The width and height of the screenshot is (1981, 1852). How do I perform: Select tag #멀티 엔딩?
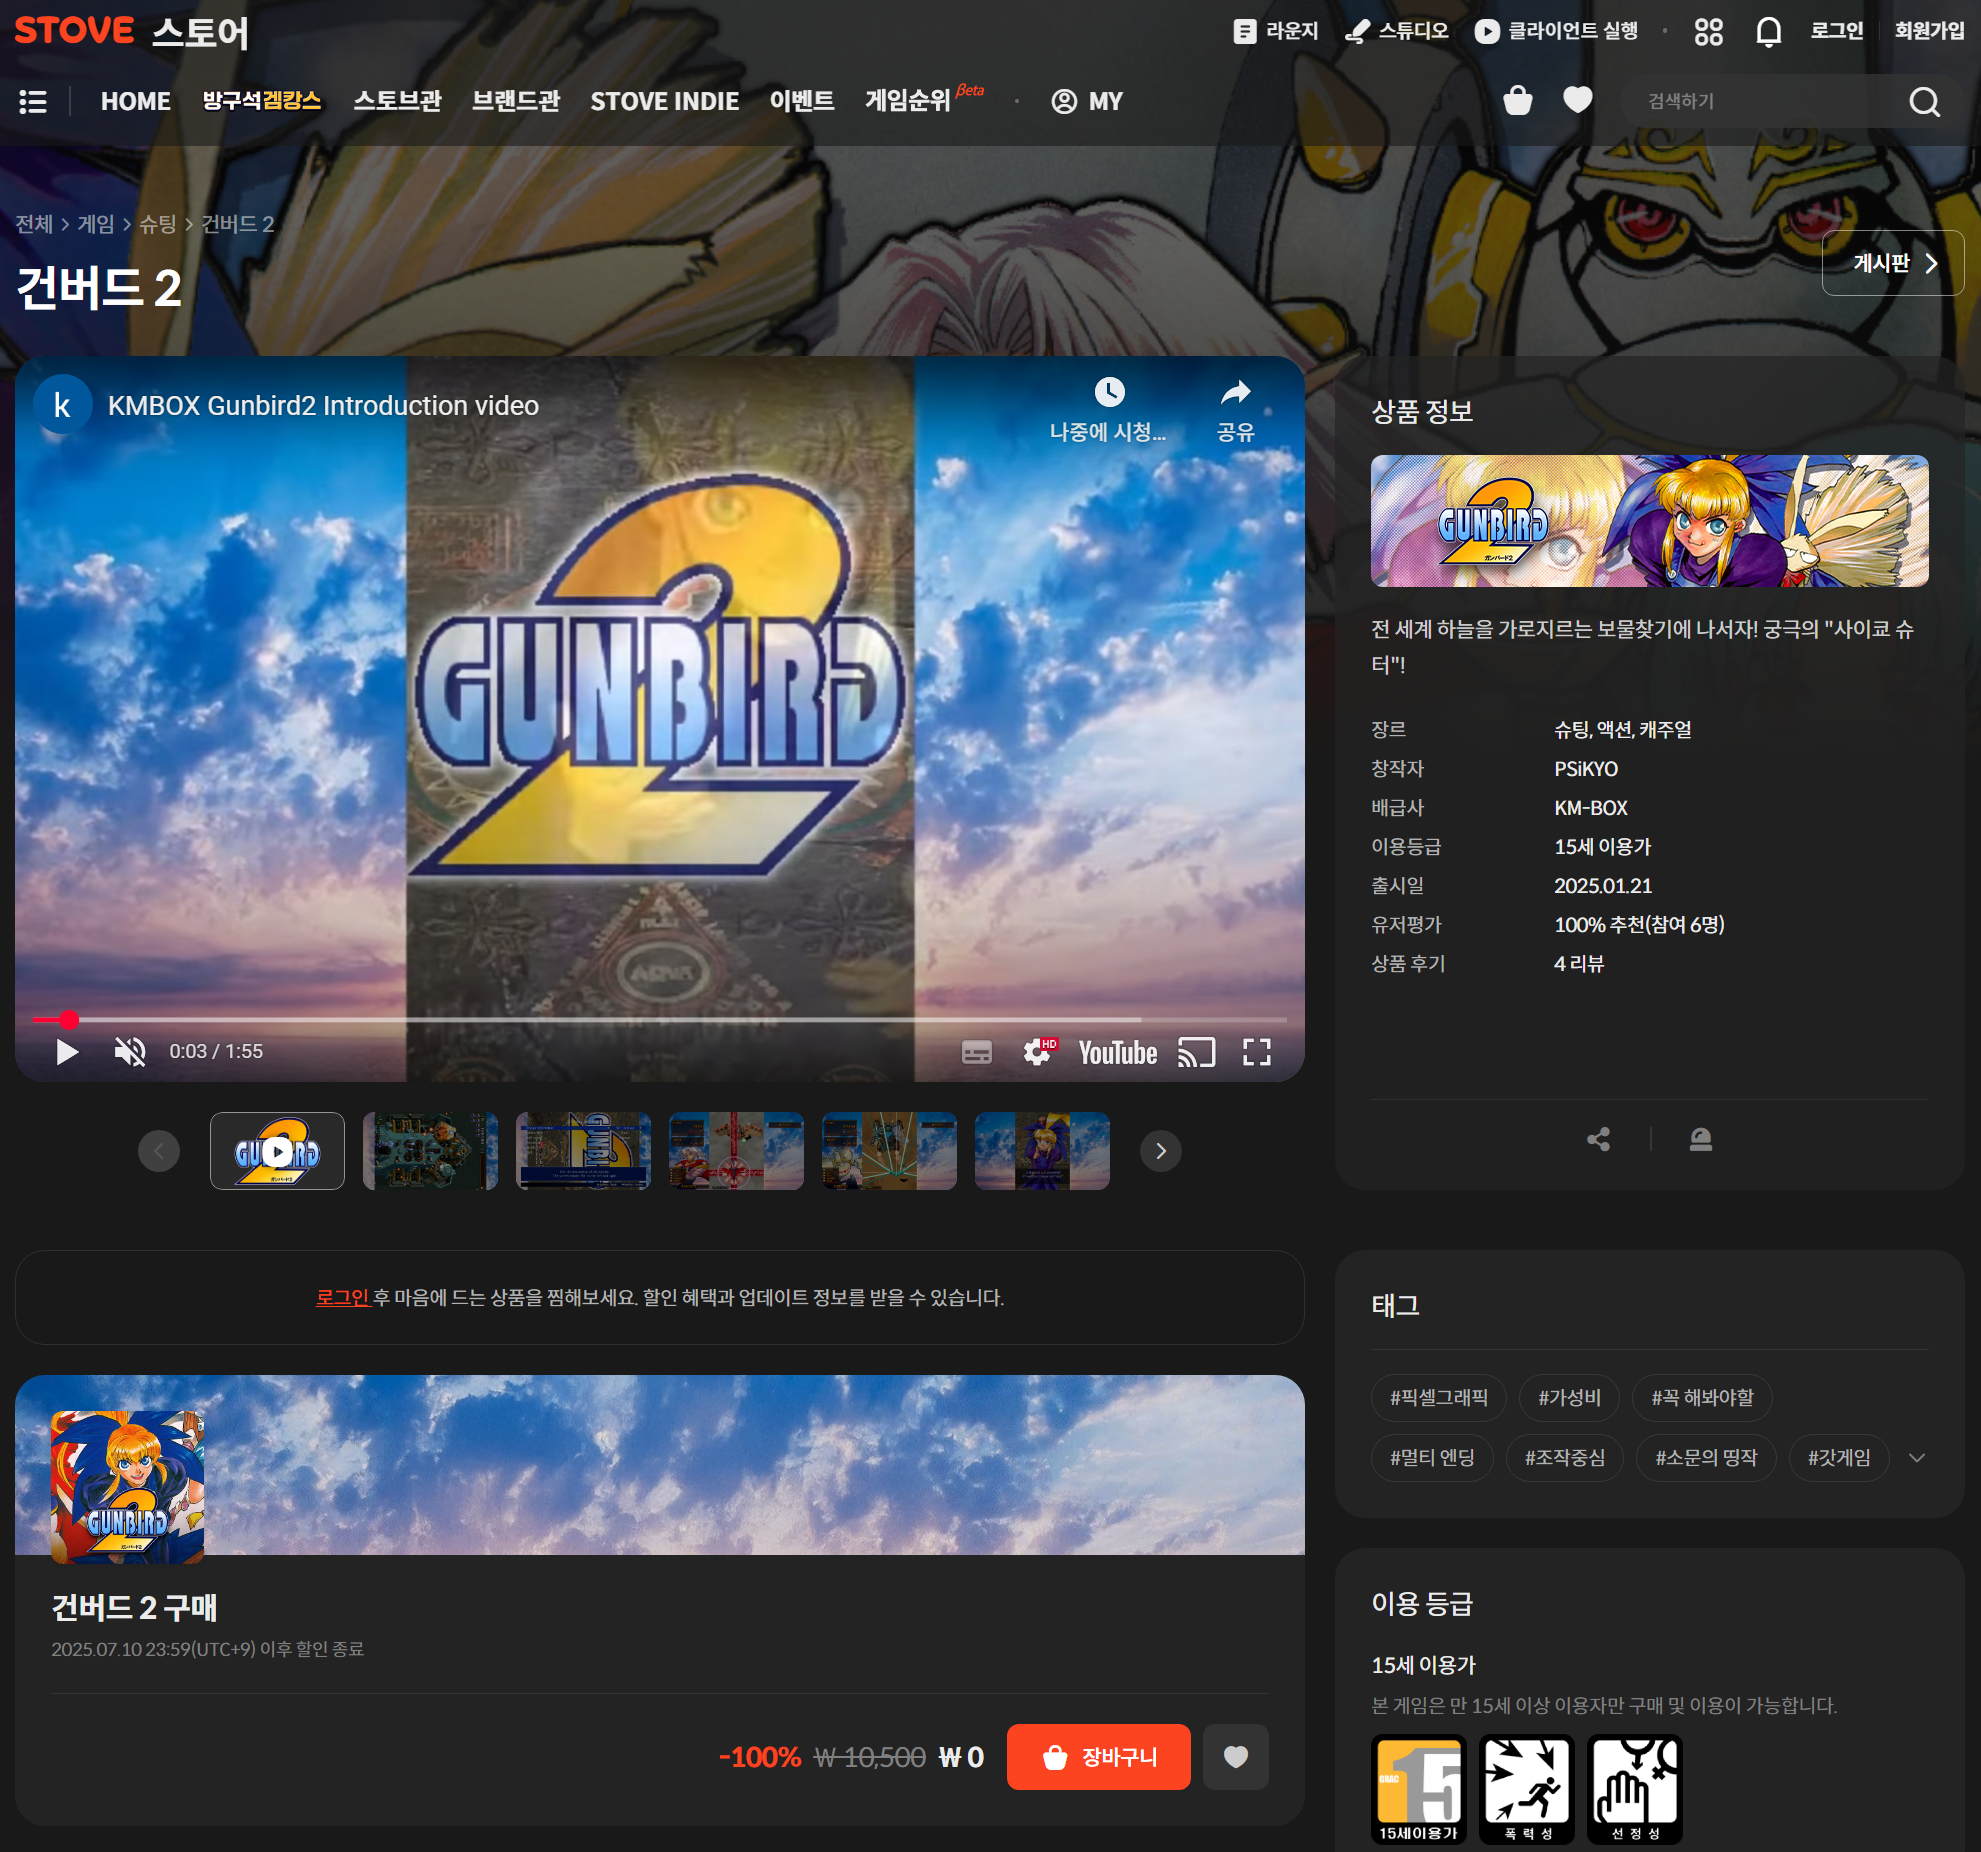pyautogui.click(x=1432, y=1458)
